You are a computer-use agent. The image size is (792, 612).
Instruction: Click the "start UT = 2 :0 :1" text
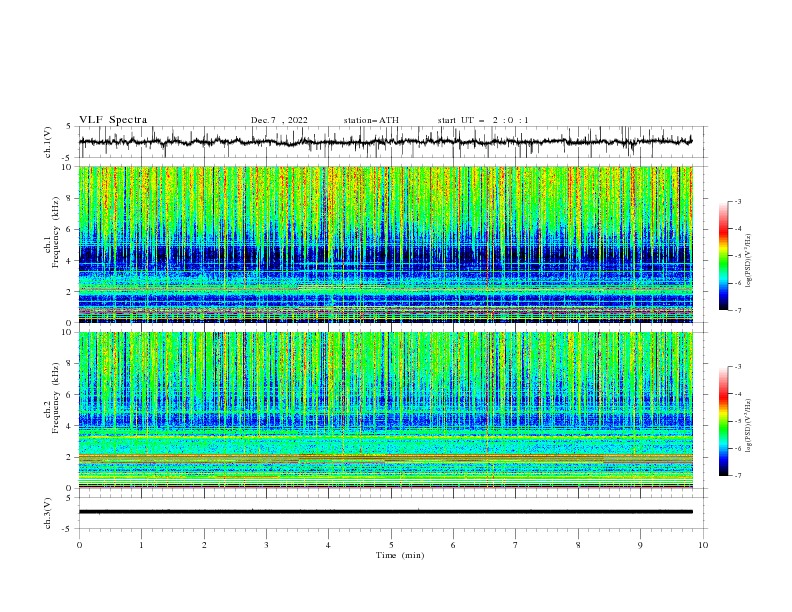483,120
